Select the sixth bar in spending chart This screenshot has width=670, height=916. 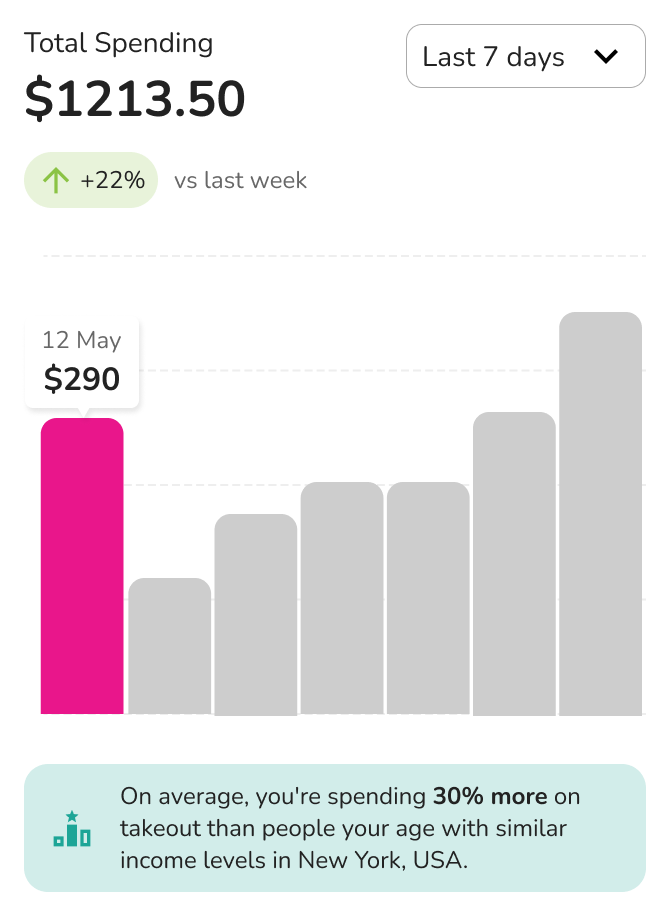514,563
